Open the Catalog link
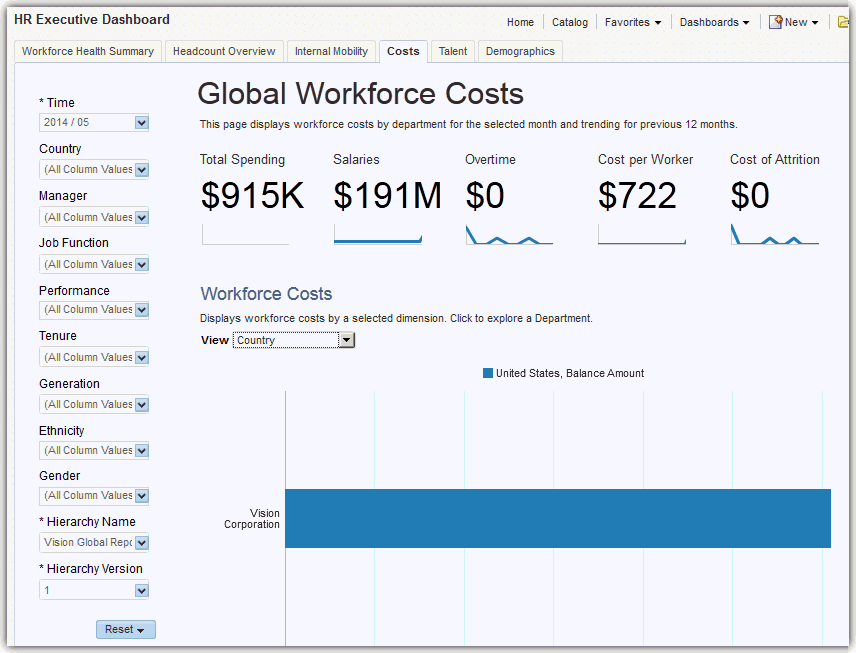 (x=569, y=22)
